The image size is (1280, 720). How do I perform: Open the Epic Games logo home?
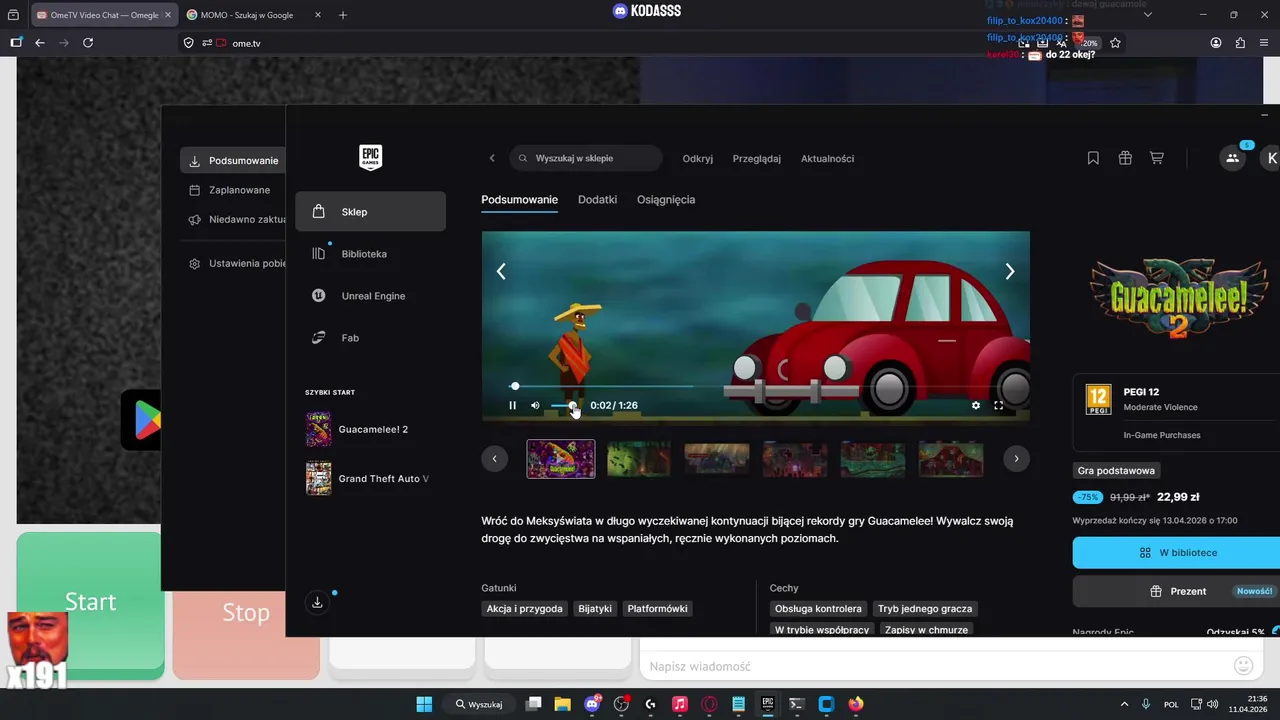click(x=370, y=157)
